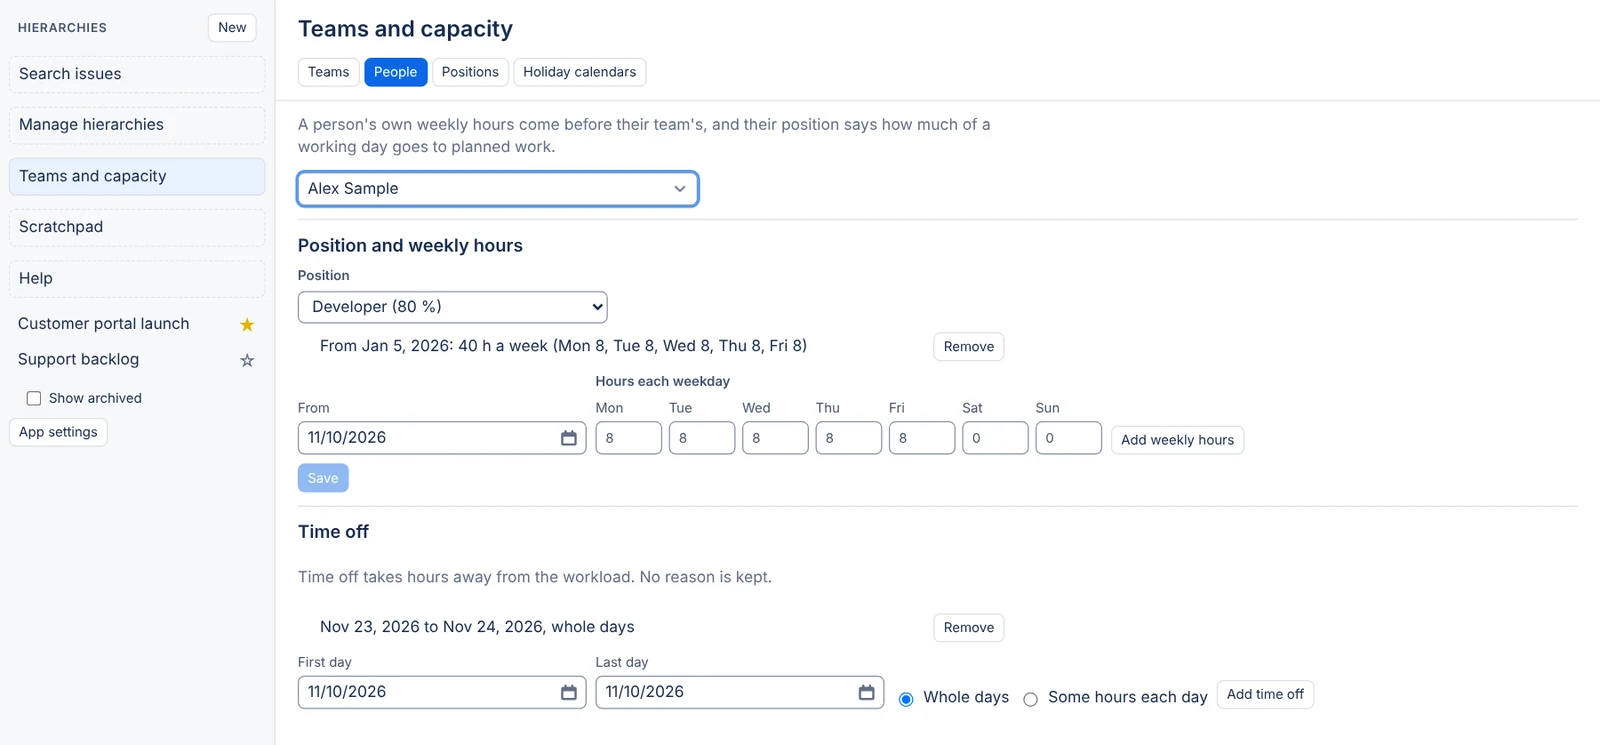Toggle the Show archived checkbox
This screenshot has height=745, width=1600.
point(34,398)
